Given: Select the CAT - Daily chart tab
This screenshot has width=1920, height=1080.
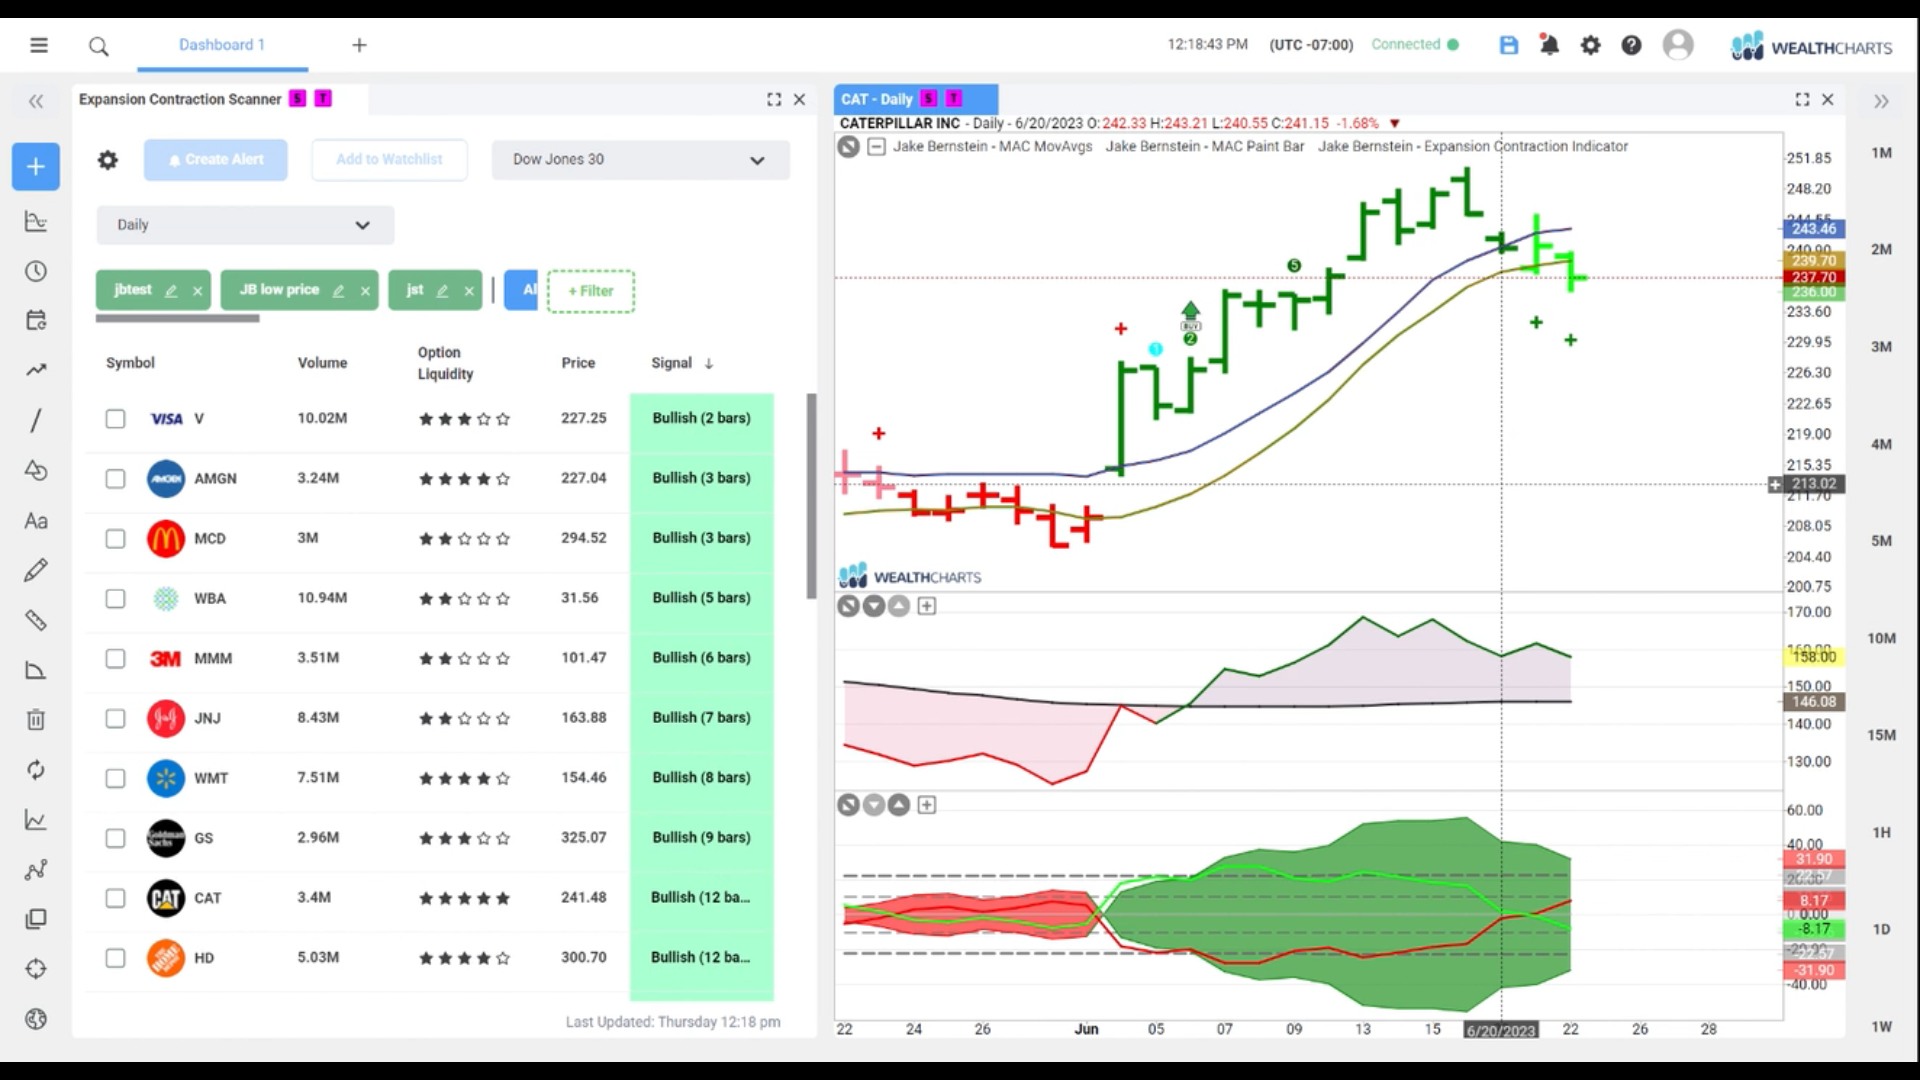Looking at the screenshot, I should click(x=915, y=99).
